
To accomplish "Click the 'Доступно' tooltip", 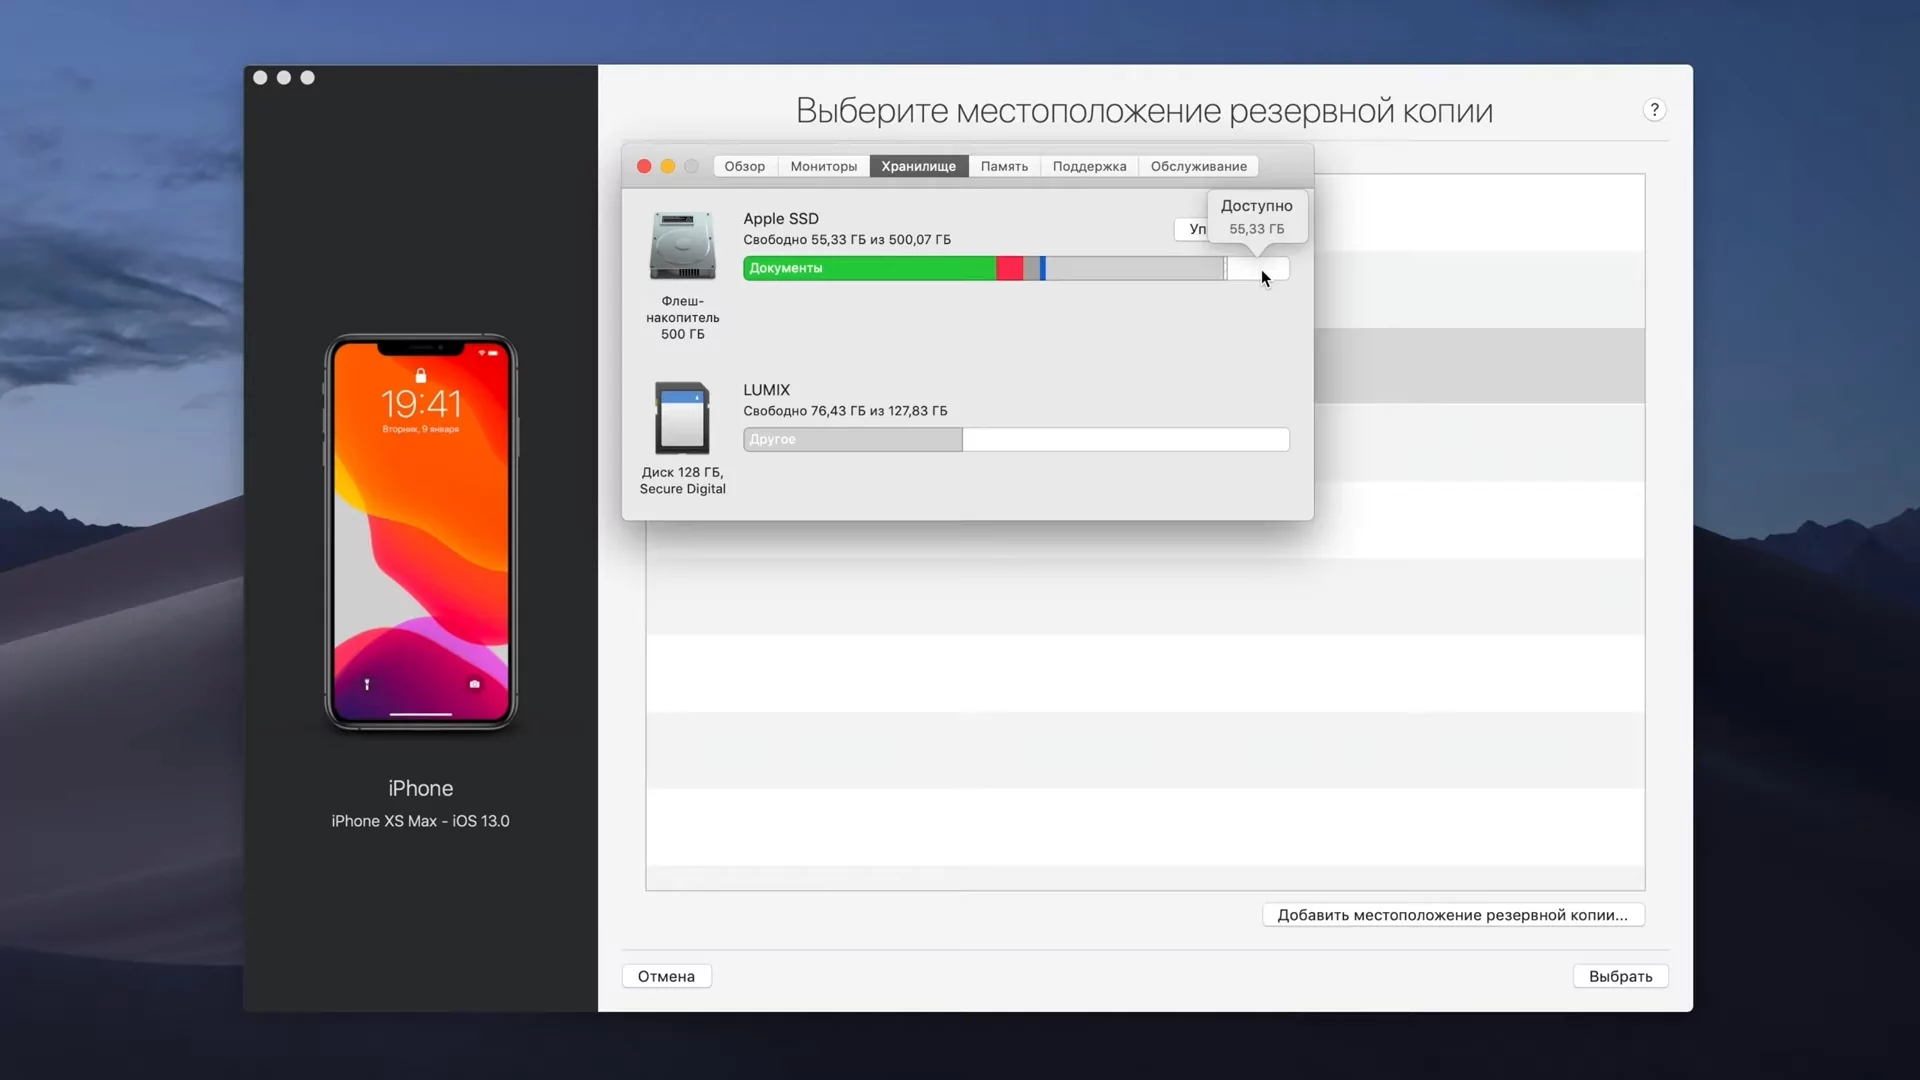I will tap(1257, 216).
